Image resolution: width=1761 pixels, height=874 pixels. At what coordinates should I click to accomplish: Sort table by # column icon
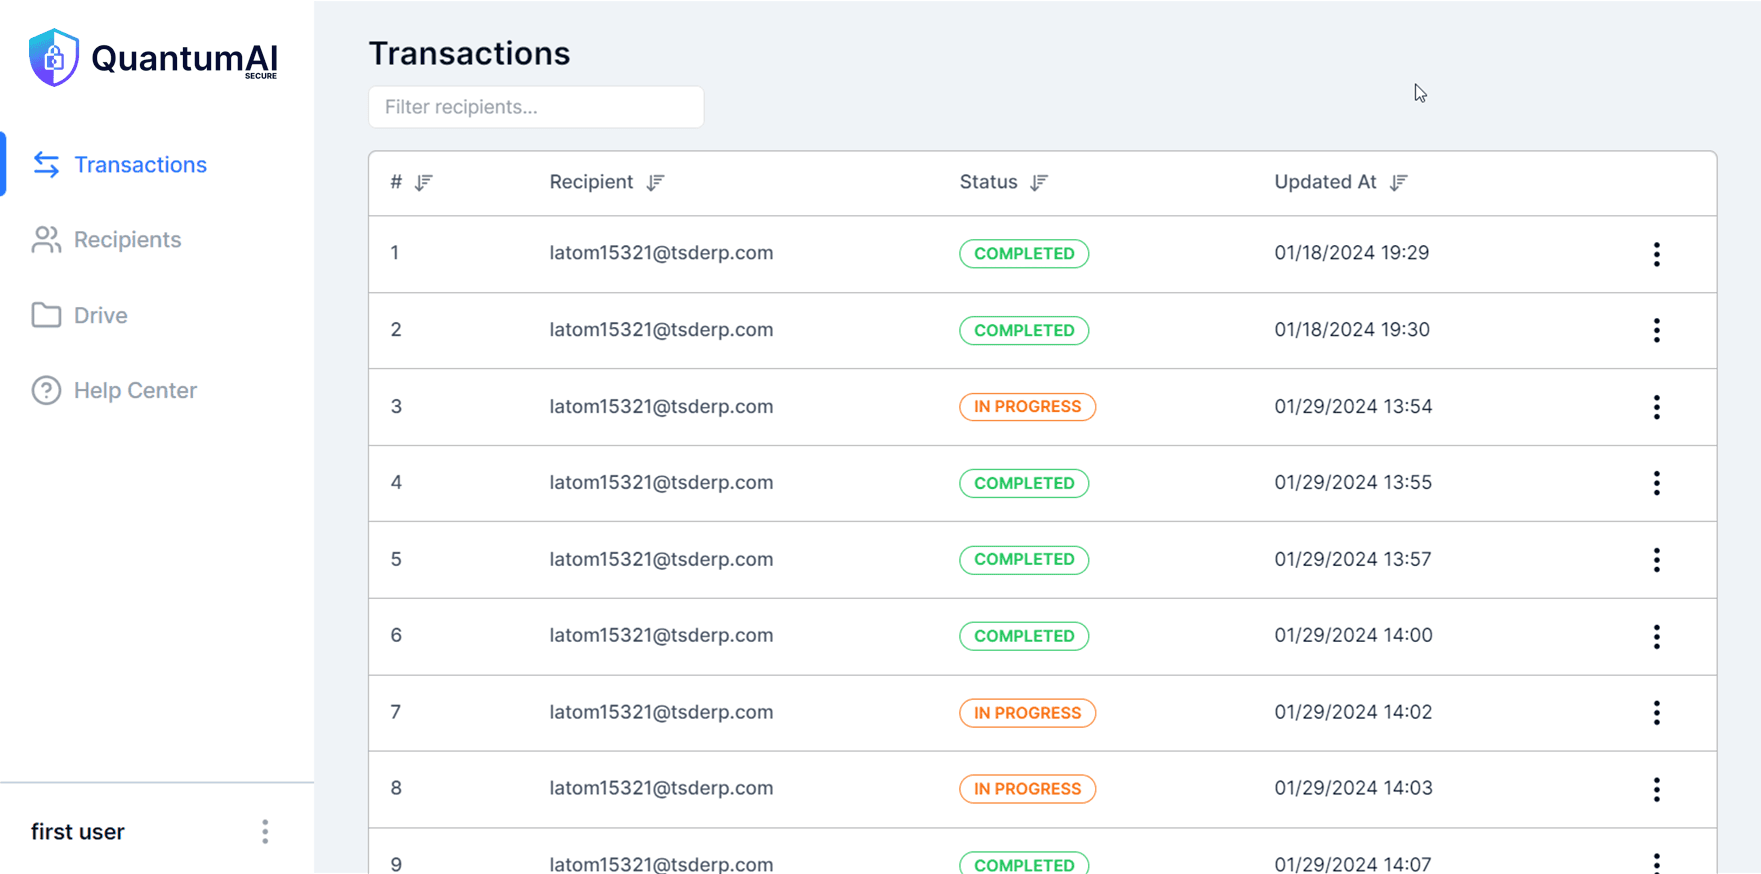click(424, 182)
